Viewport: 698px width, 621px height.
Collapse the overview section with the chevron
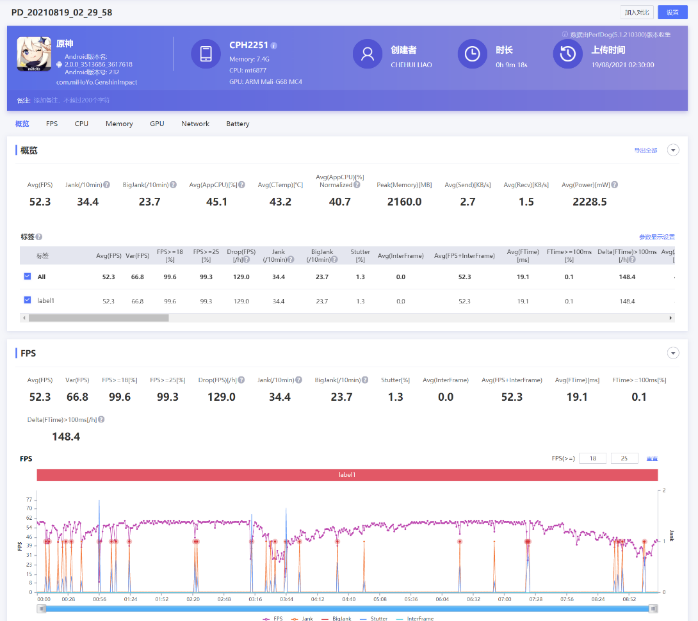673,150
